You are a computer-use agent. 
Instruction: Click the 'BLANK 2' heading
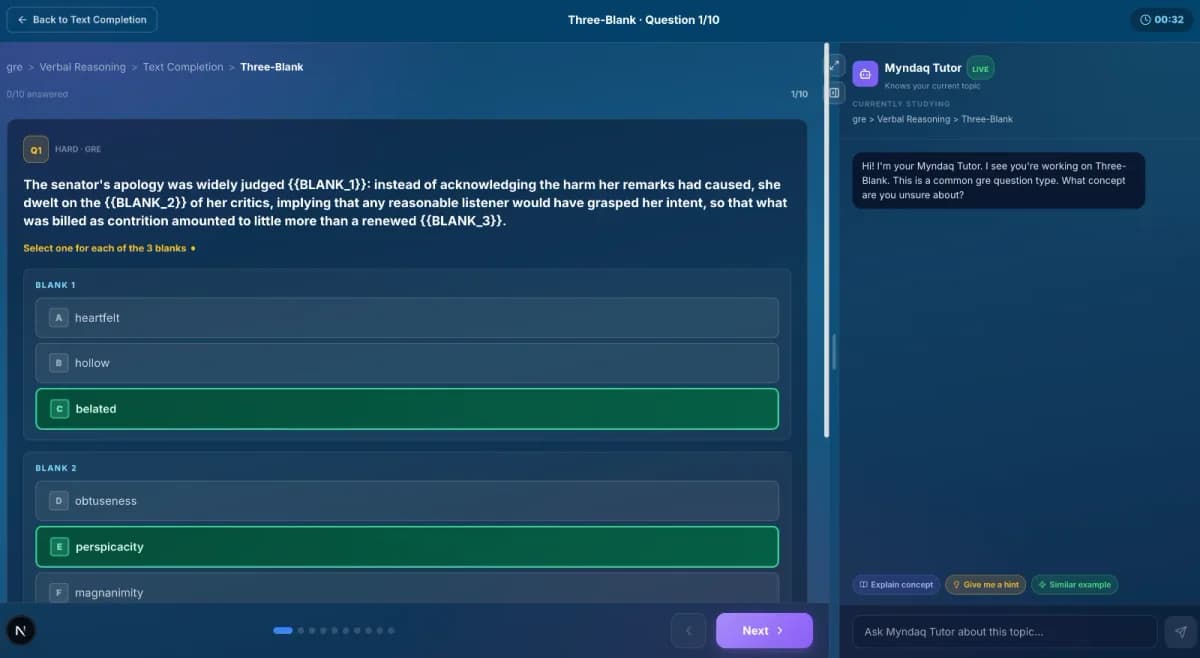click(56, 468)
